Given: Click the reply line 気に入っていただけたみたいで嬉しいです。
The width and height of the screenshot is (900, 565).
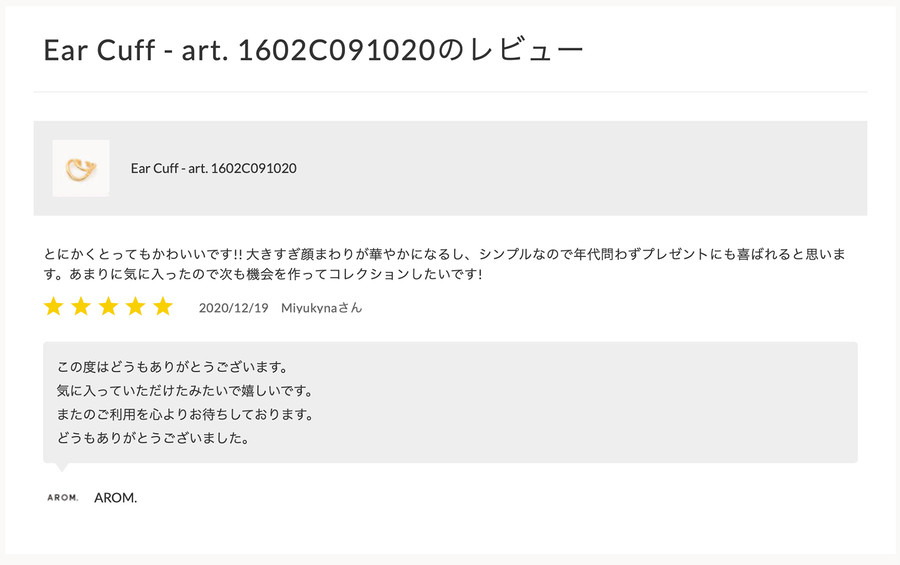Looking at the screenshot, I should [185, 390].
